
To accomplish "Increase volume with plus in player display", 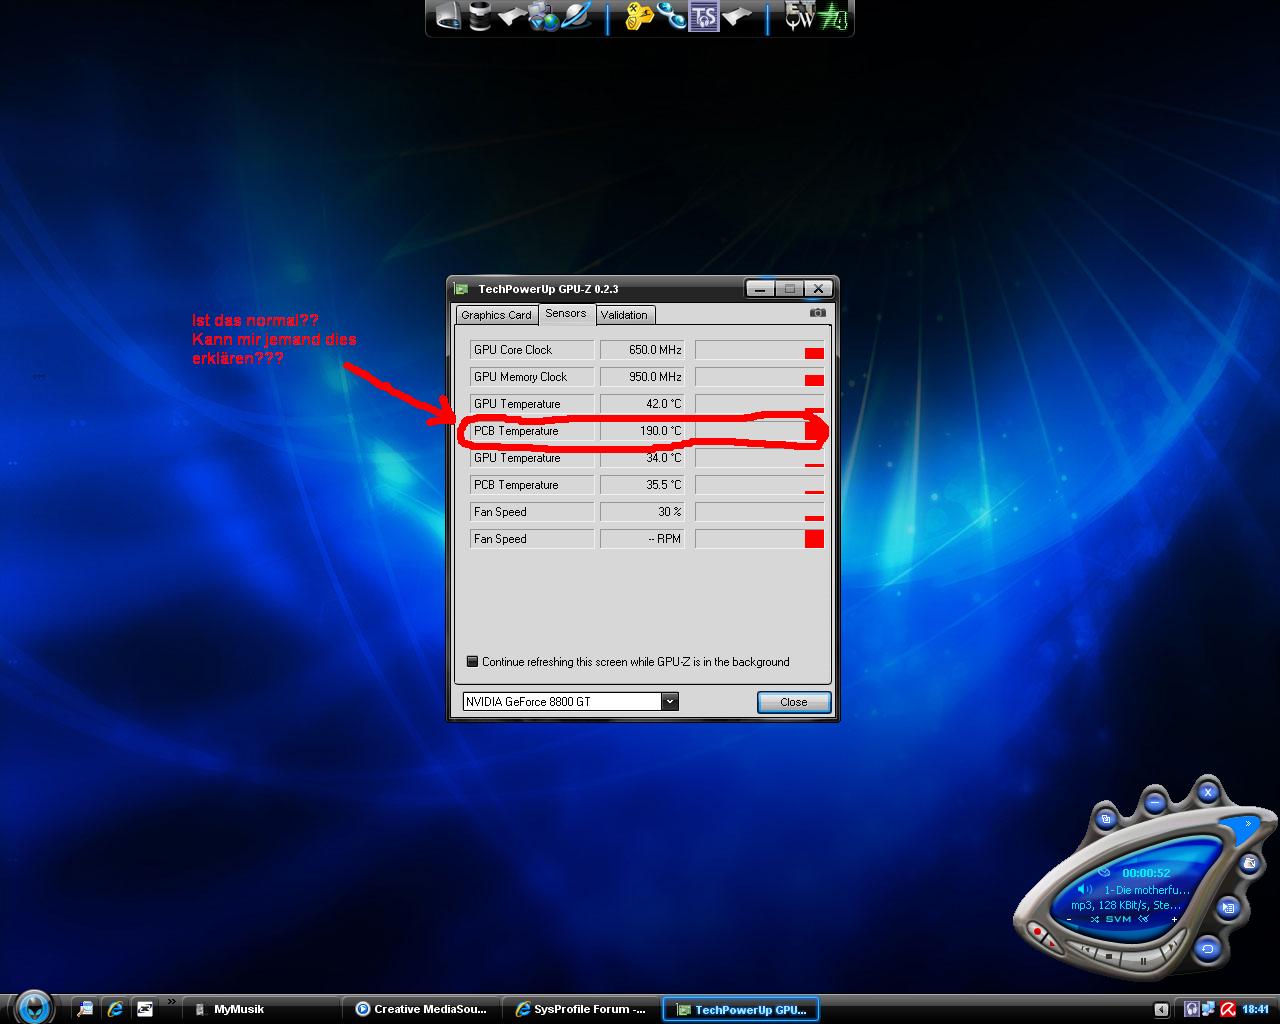I will 1174,919.
